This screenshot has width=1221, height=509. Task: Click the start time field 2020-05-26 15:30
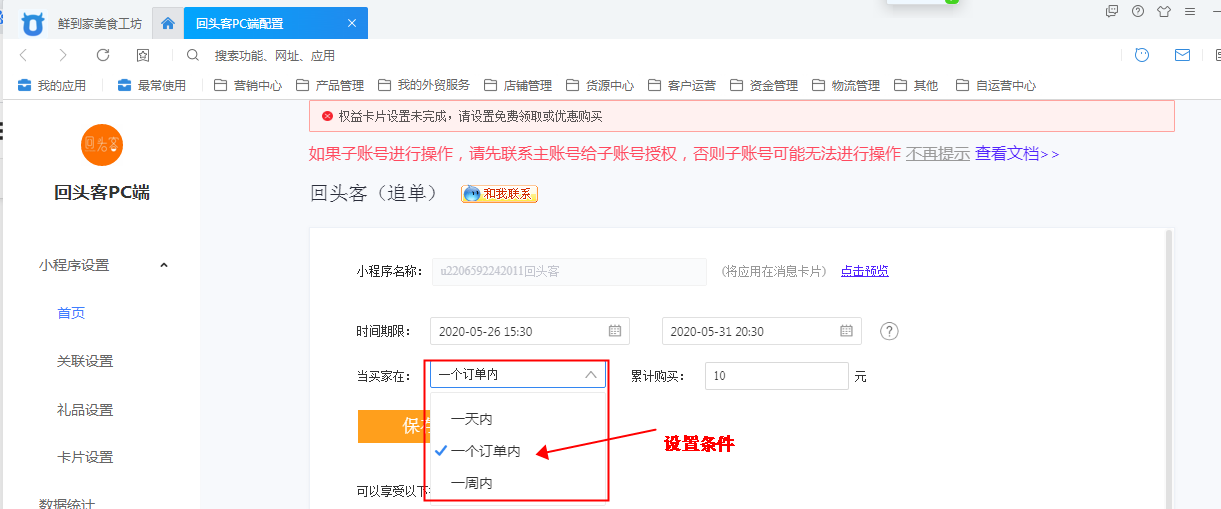coord(530,331)
